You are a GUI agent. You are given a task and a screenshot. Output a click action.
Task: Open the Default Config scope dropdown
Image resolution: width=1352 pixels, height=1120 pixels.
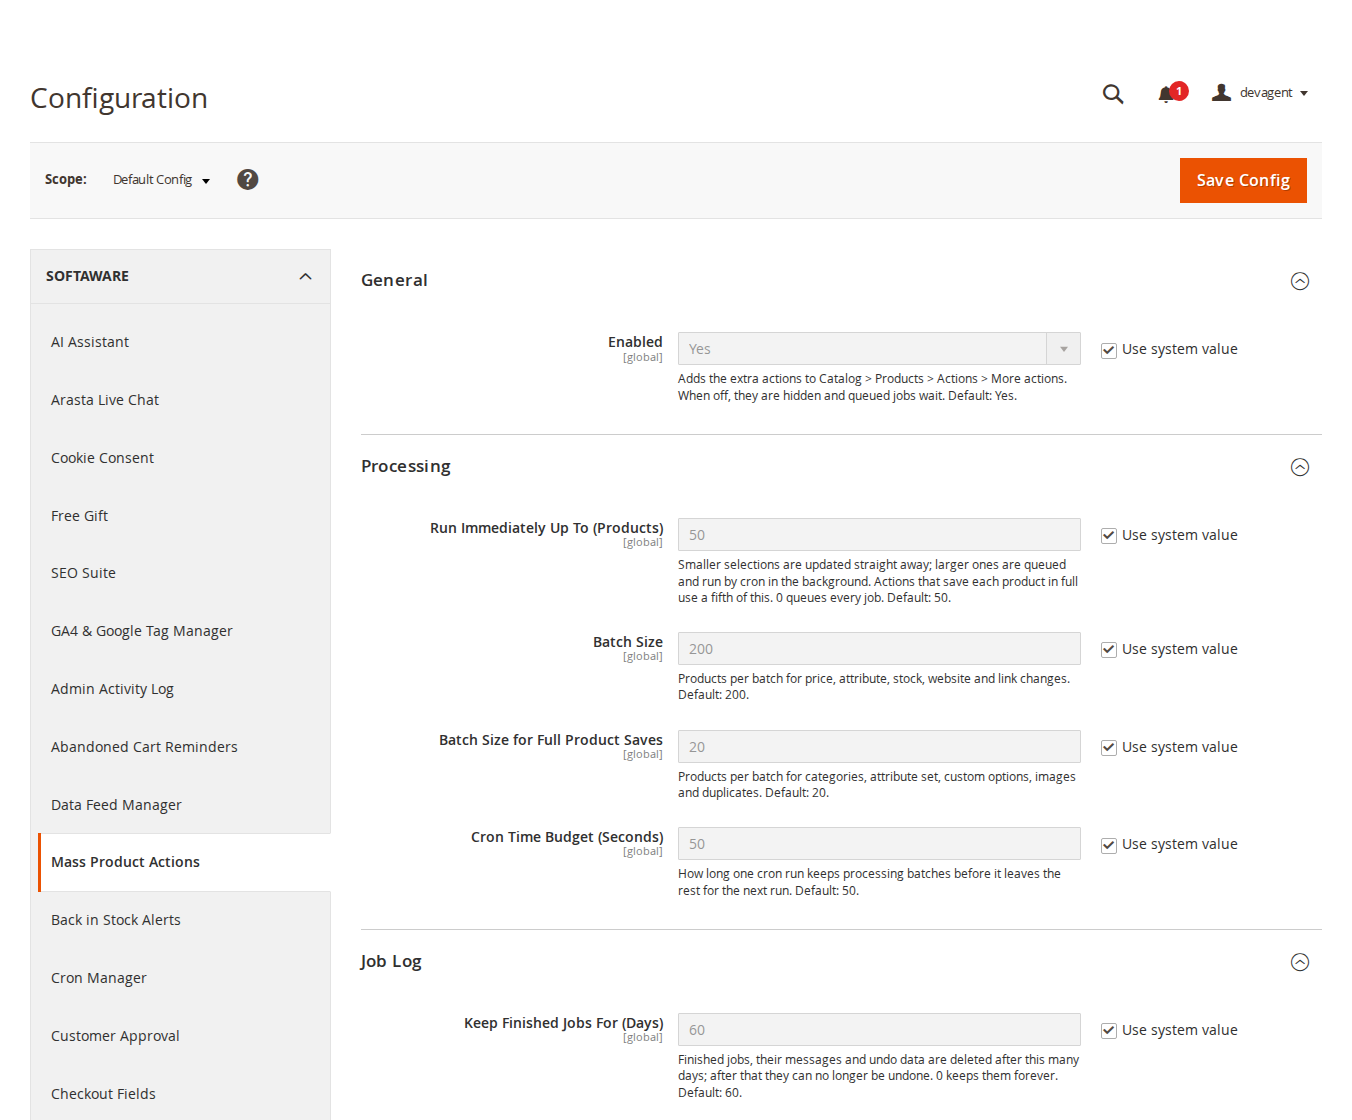[161, 180]
